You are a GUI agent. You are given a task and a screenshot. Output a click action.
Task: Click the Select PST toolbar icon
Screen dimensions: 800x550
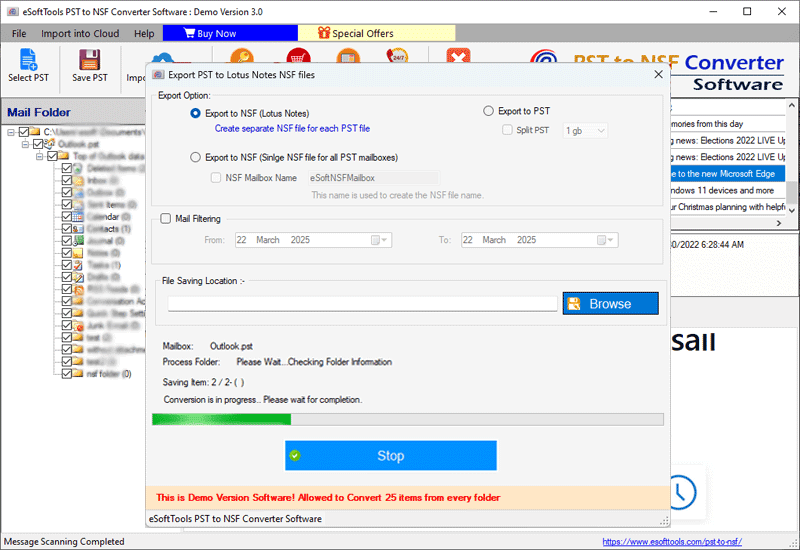coord(28,60)
